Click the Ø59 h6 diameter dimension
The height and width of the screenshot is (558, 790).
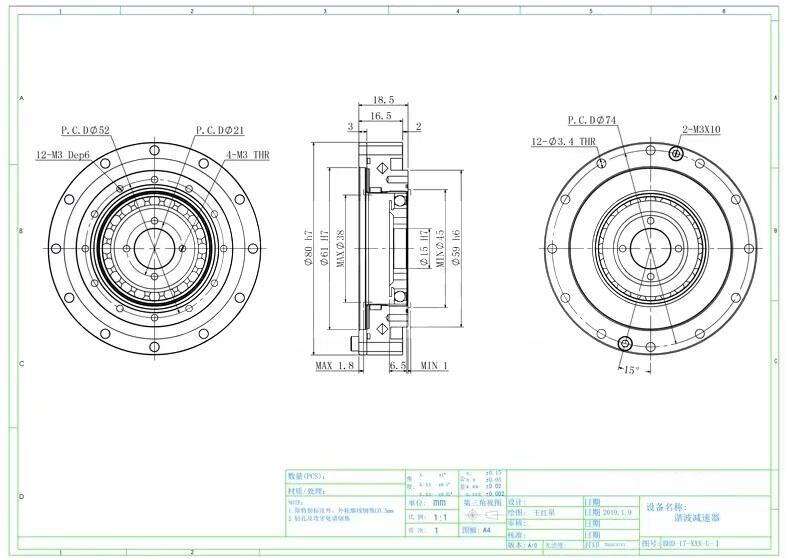tap(456, 246)
